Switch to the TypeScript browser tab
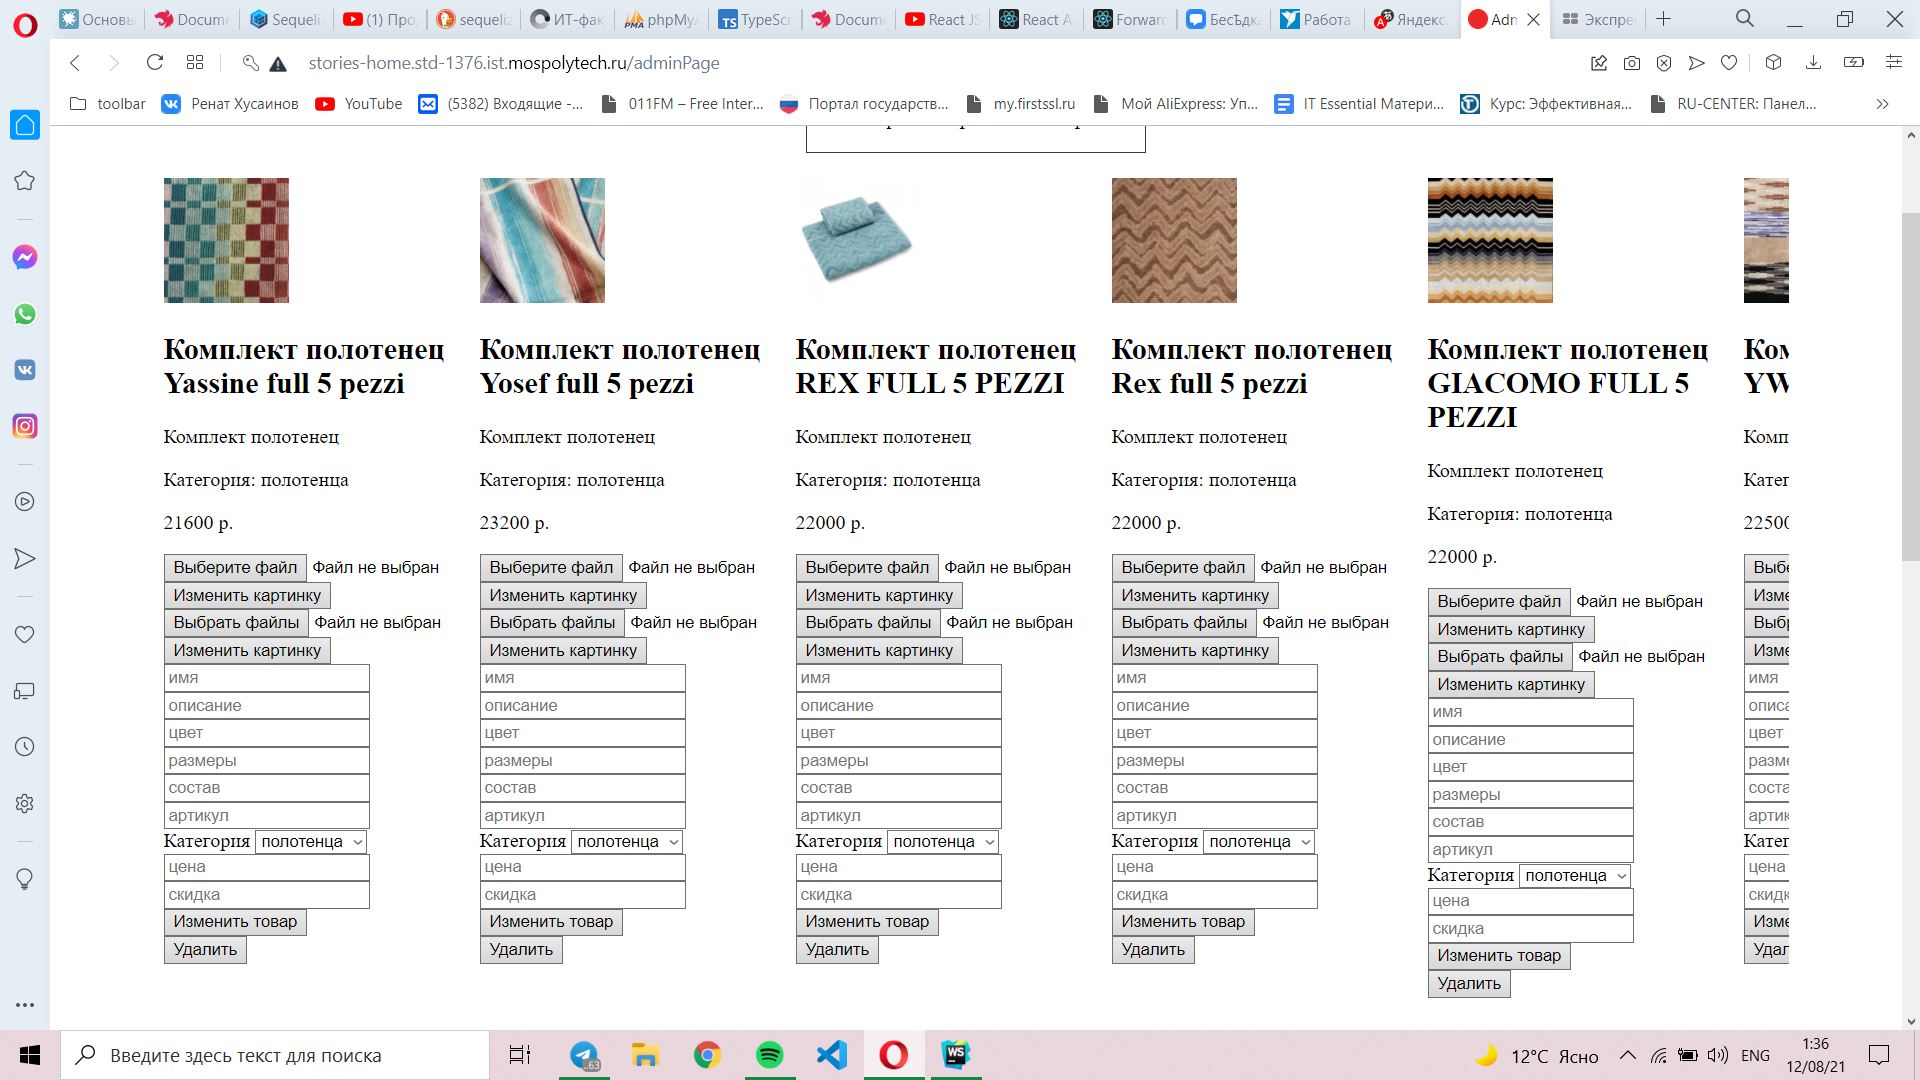The height and width of the screenshot is (1080, 1920). click(755, 19)
